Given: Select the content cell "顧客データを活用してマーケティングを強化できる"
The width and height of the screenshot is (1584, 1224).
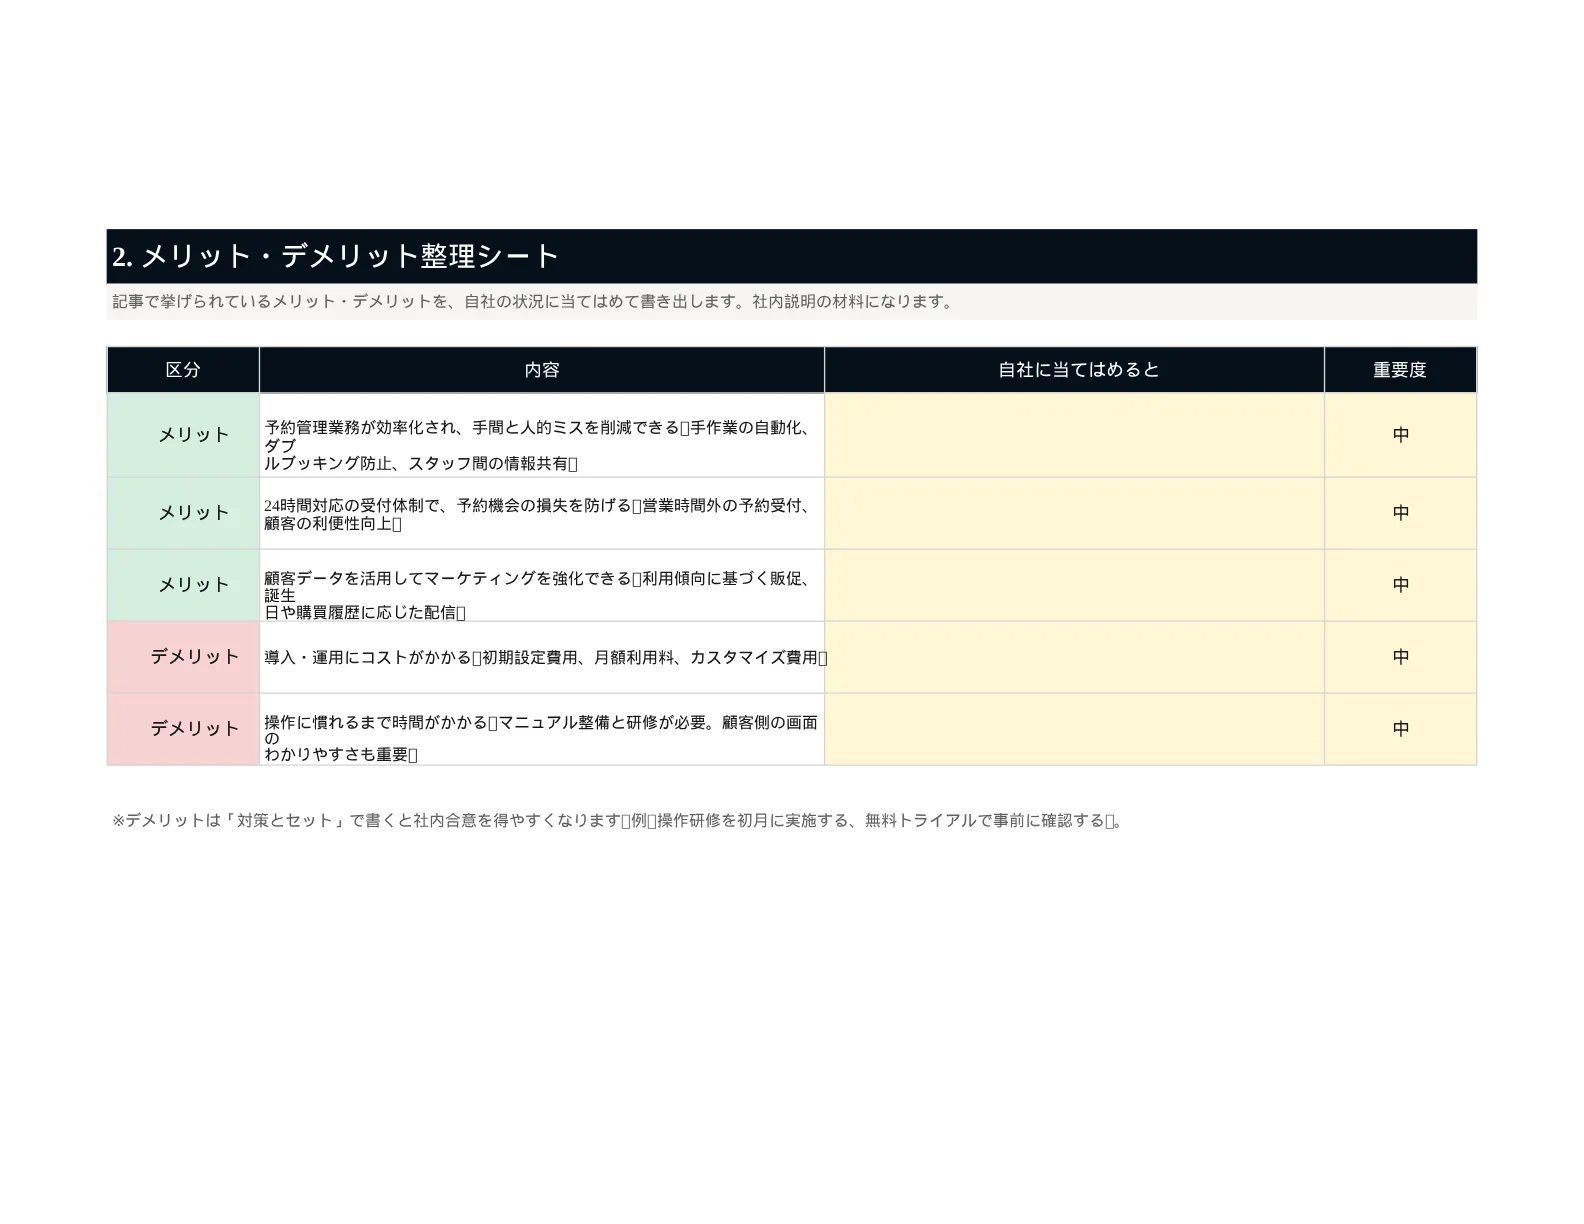Looking at the screenshot, I should pyautogui.click(x=542, y=585).
